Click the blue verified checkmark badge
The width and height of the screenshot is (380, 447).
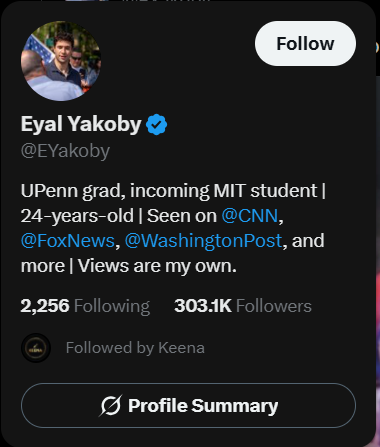tap(156, 124)
